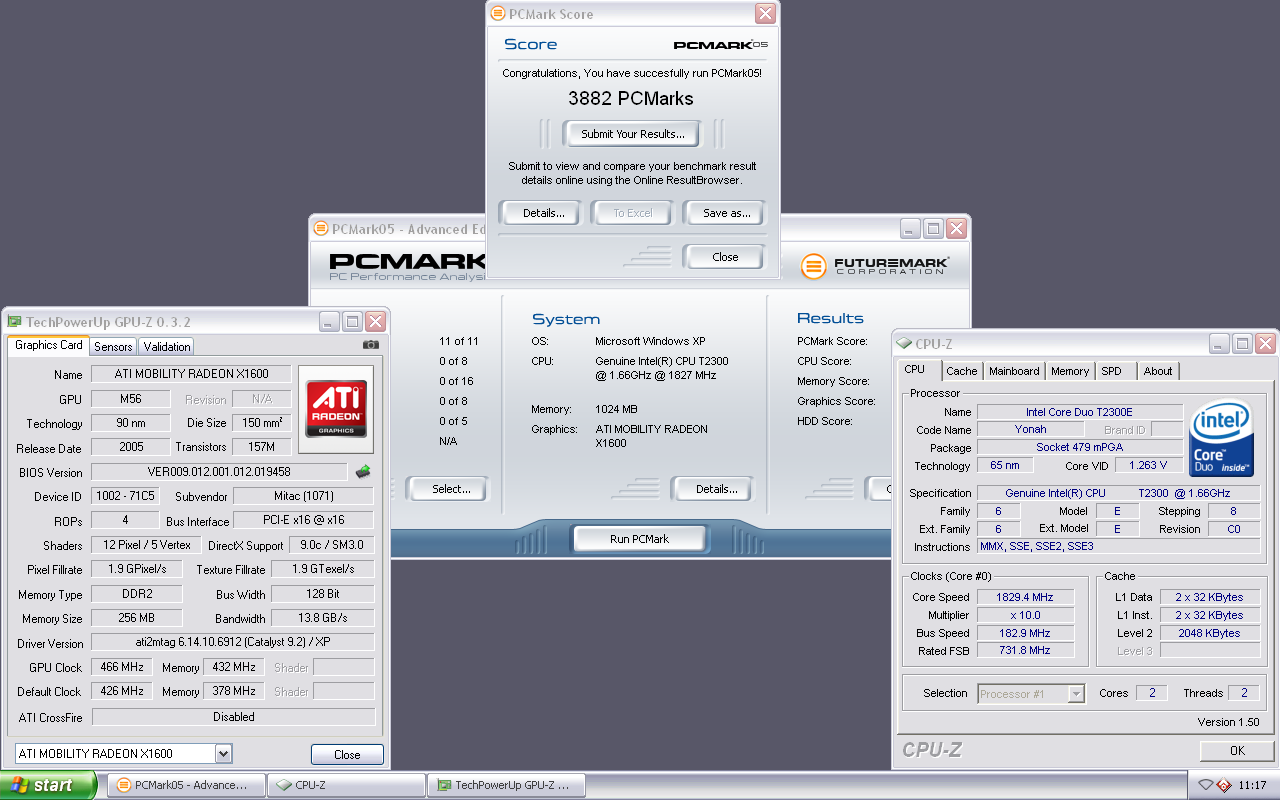Open the Sensors tab in GPU-Z
This screenshot has width=1280, height=800.
[113, 346]
